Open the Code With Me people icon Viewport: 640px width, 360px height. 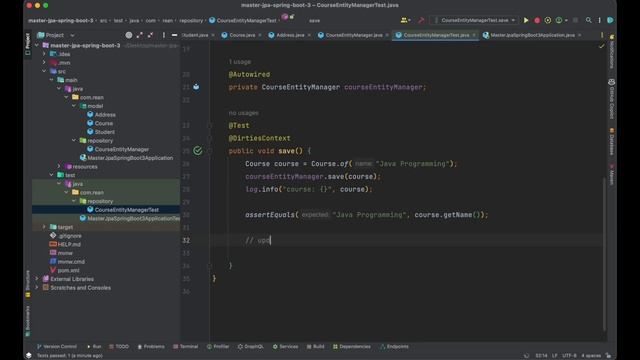(x=404, y=20)
